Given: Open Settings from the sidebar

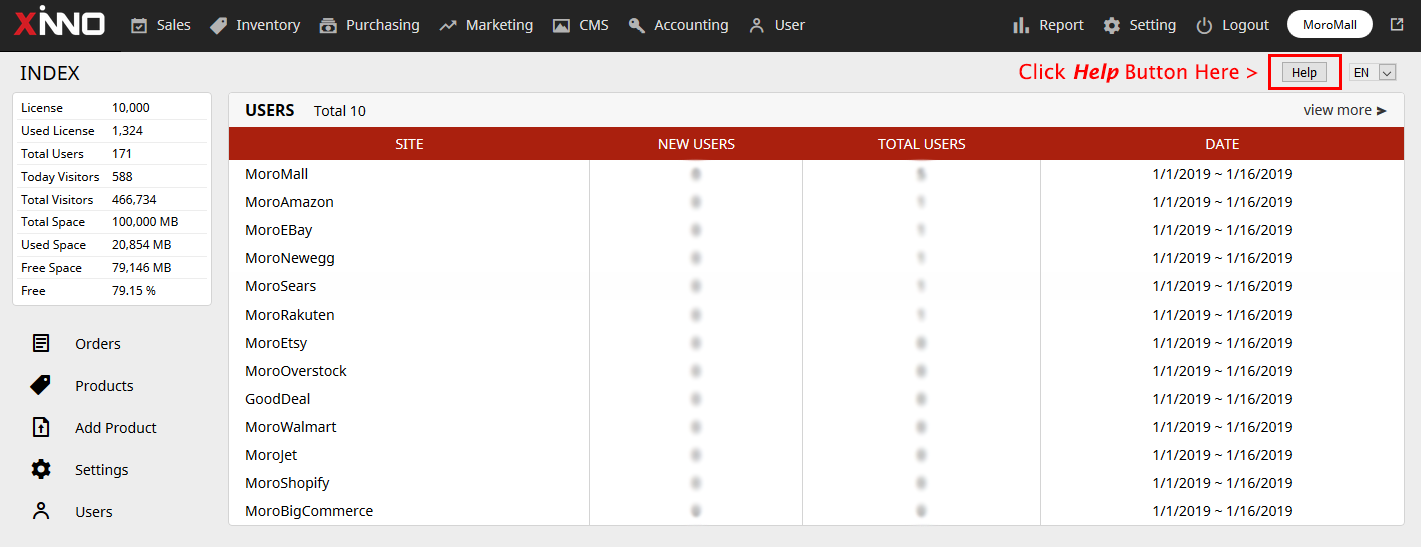Looking at the screenshot, I should tap(102, 469).
